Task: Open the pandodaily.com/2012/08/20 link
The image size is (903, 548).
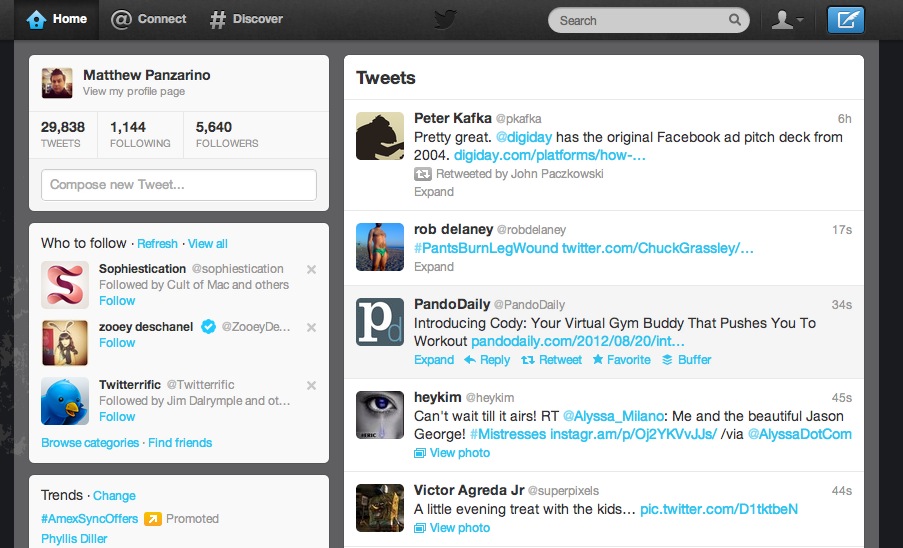Action: (578, 341)
